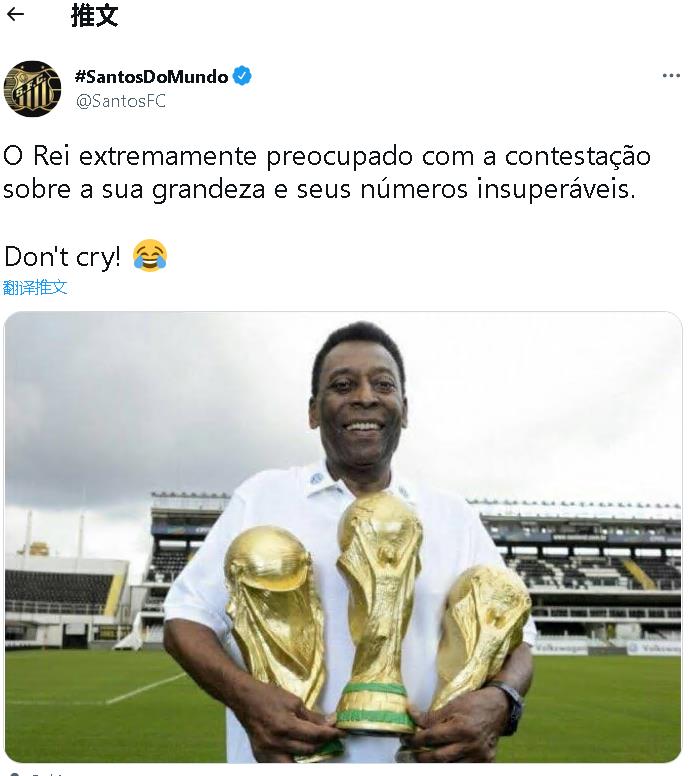The height and width of the screenshot is (776, 689).
Task: Click the tweet line starting "O Rei extremamente"
Action: [x=327, y=156]
